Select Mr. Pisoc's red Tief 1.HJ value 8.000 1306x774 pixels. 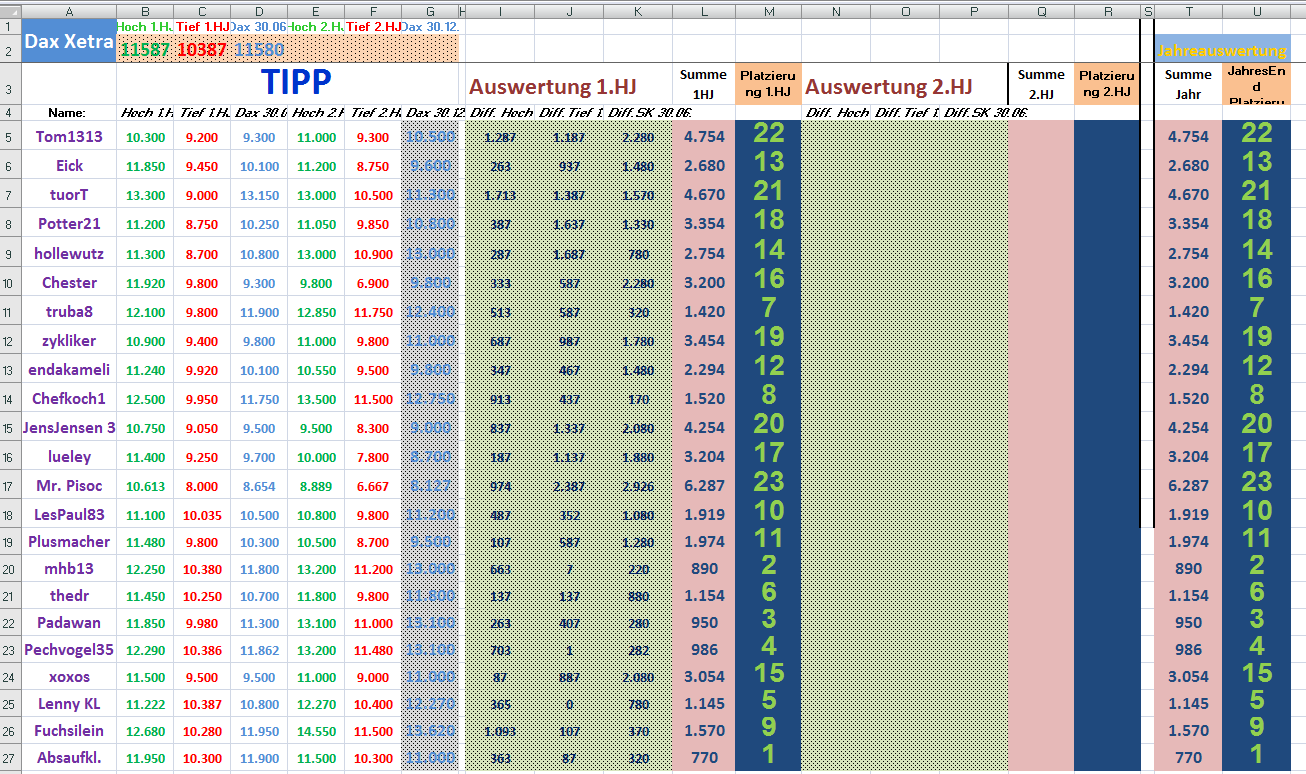(x=202, y=486)
